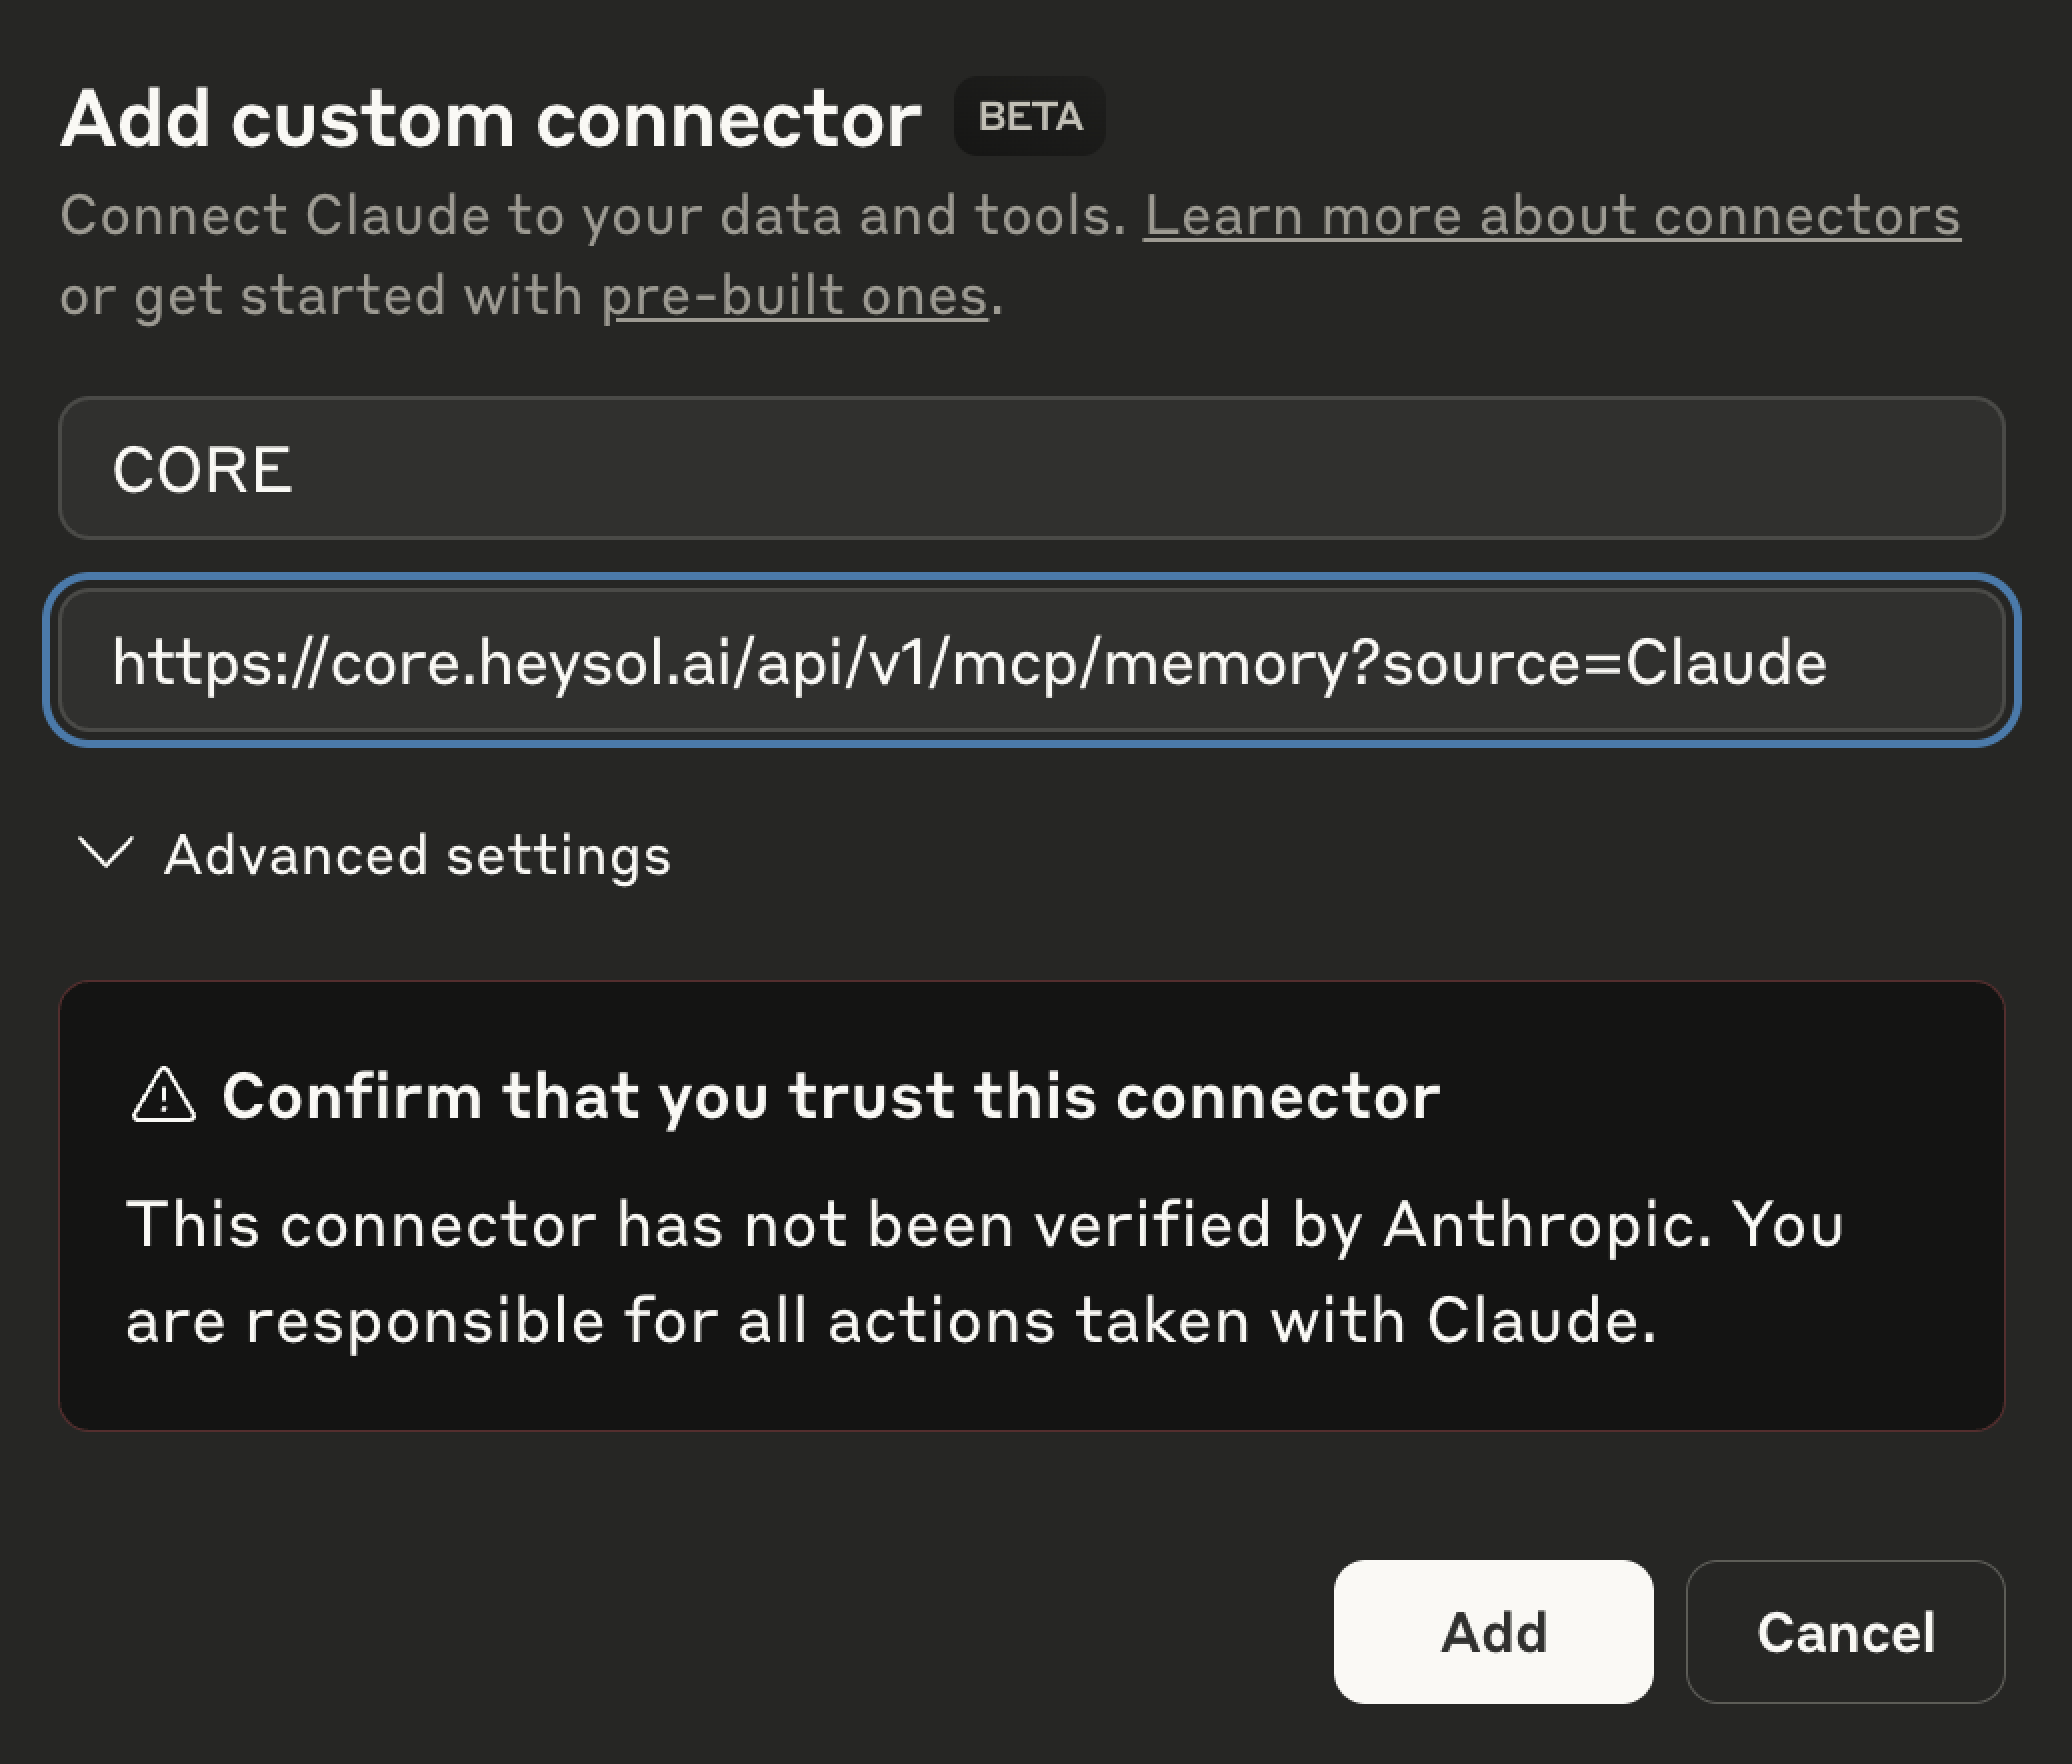This screenshot has width=2072, height=1764.
Task: Click "Connect Claude to your data and tools" text
Action: tap(593, 216)
